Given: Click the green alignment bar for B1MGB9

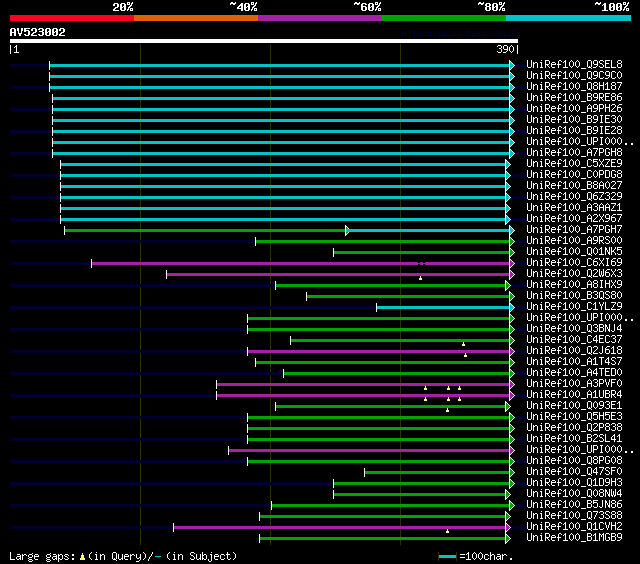Looking at the screenshot, I should [x=382, y=539].
